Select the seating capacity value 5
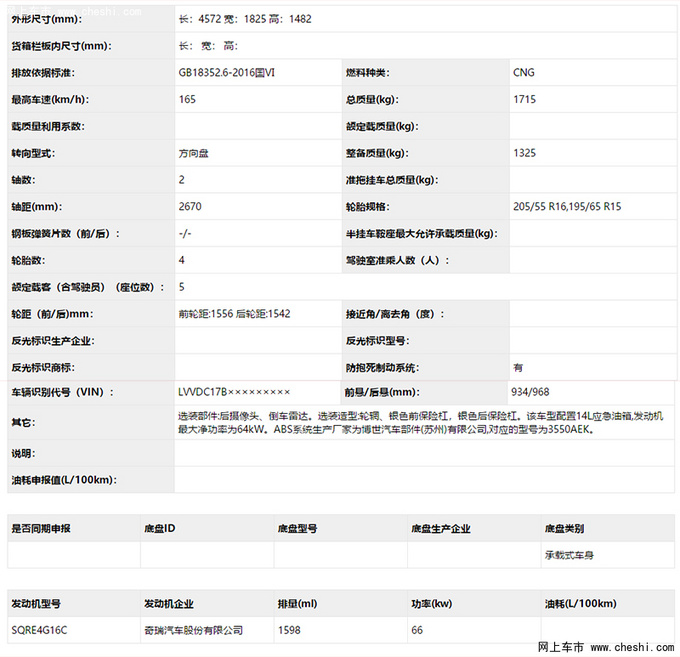The width and height of the screenshot is (680, 657). (x=181, y=287)
